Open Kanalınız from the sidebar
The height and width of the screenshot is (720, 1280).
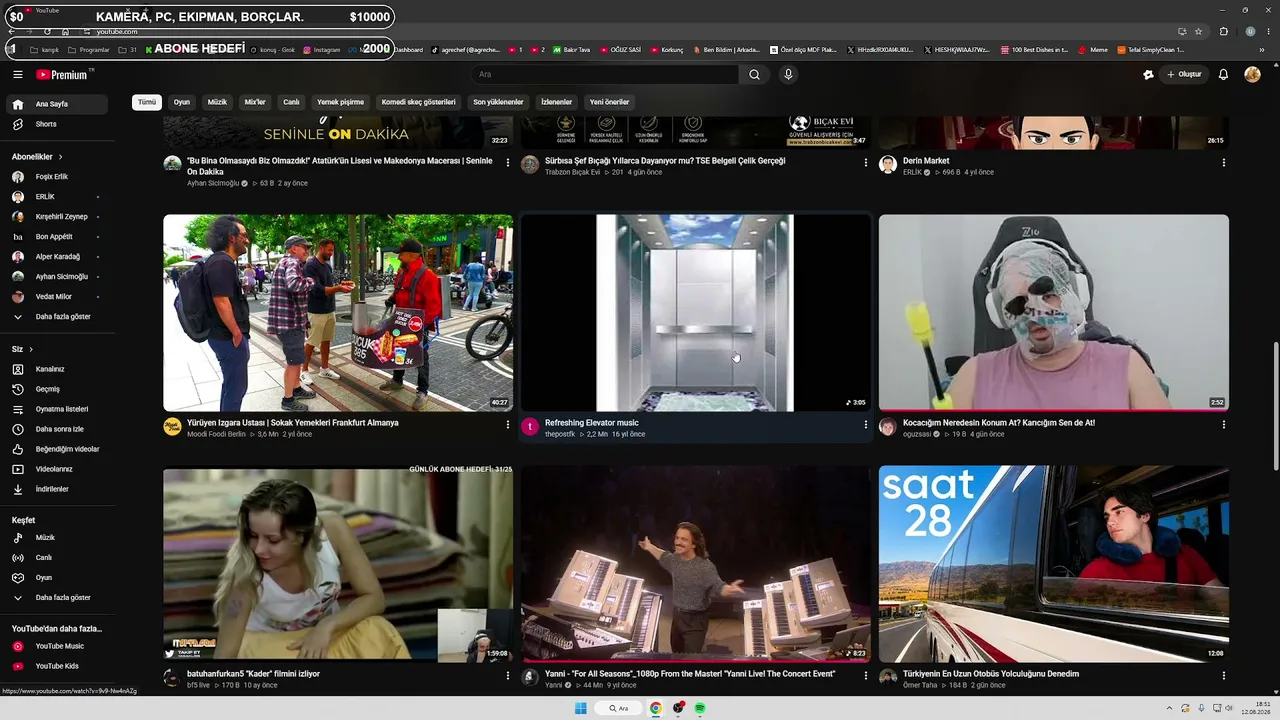tap(57, 369)
